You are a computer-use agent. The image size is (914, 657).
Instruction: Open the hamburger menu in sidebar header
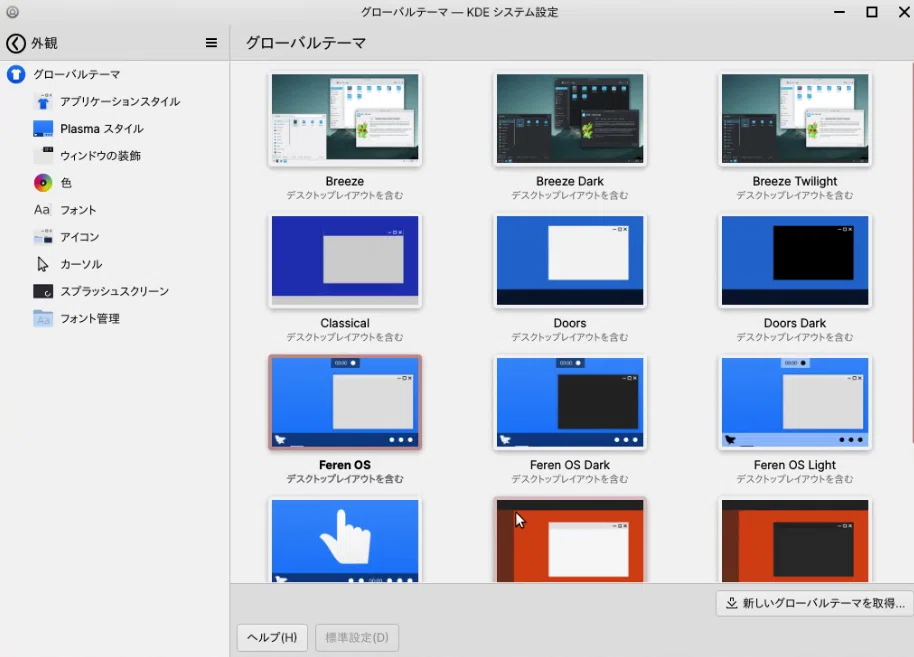pos(211,43)
